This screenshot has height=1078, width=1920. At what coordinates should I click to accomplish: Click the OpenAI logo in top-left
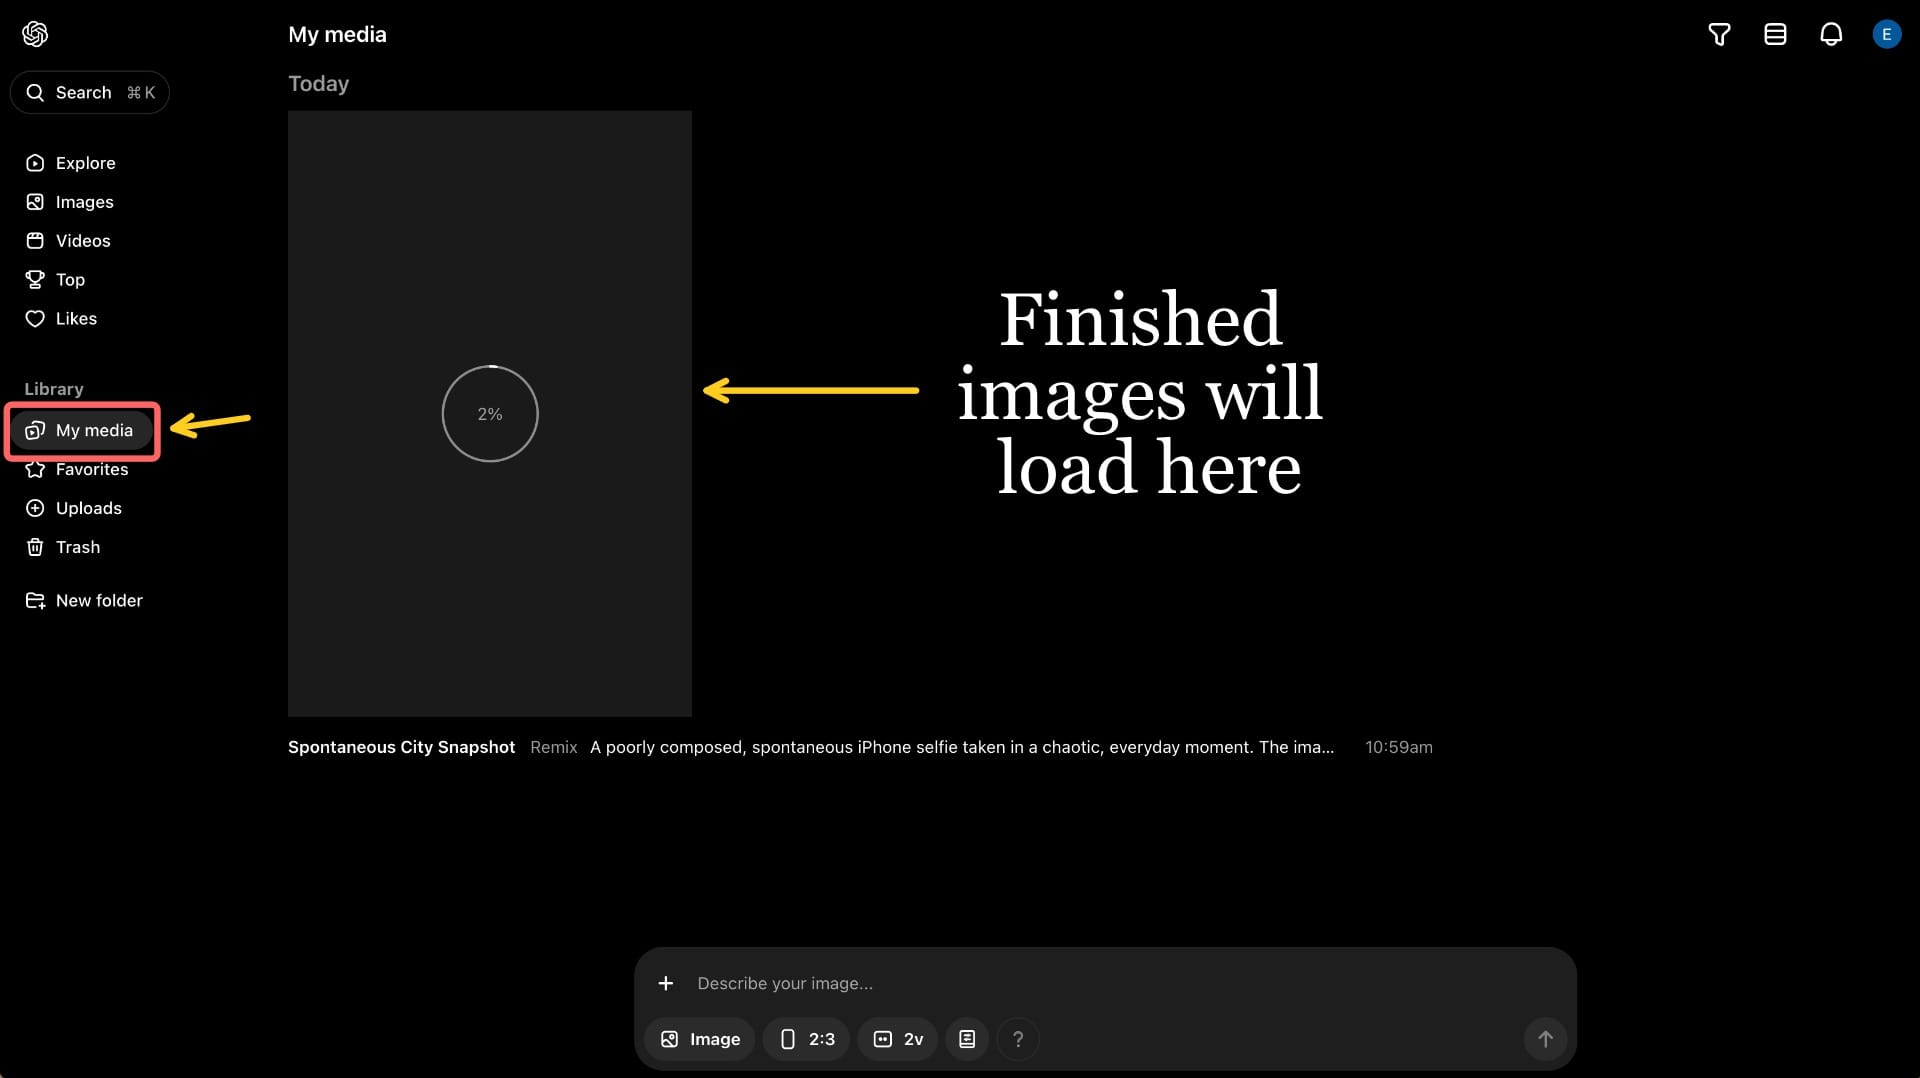pos(35,34)
